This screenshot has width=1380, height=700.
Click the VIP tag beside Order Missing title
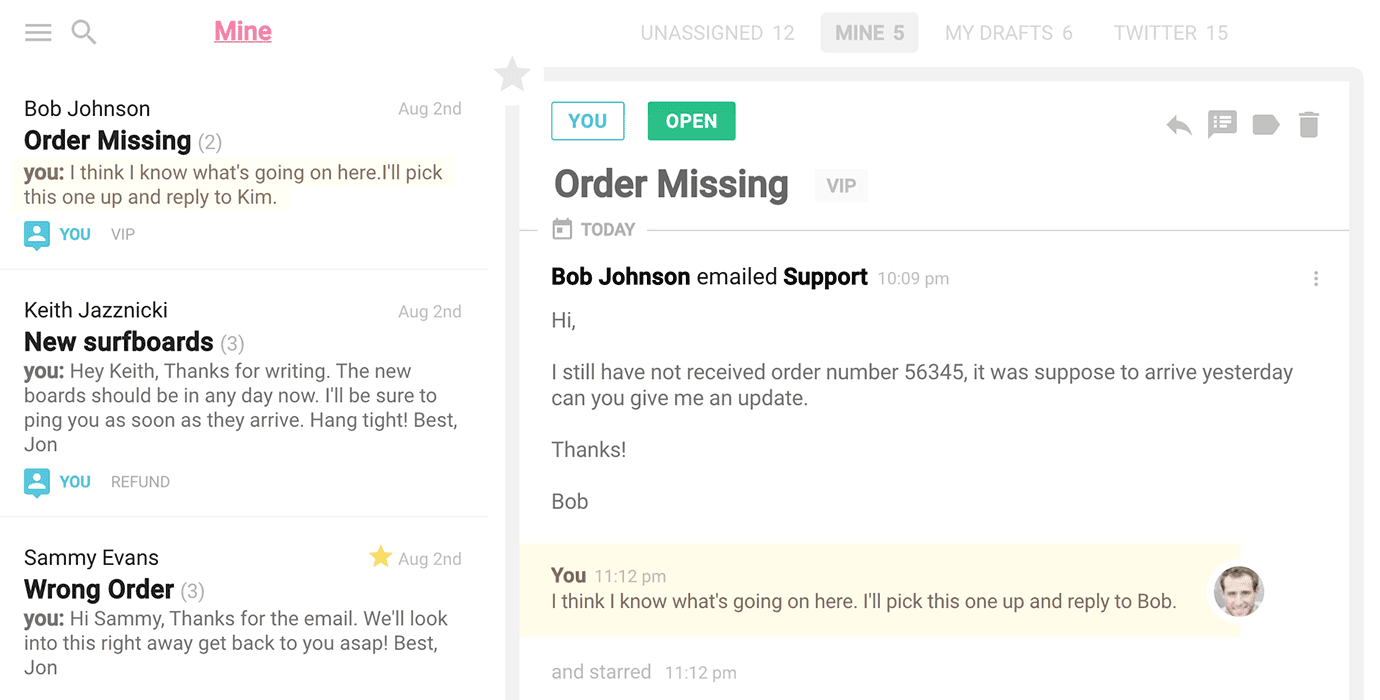pyautogui.click(x=841, y=186)
